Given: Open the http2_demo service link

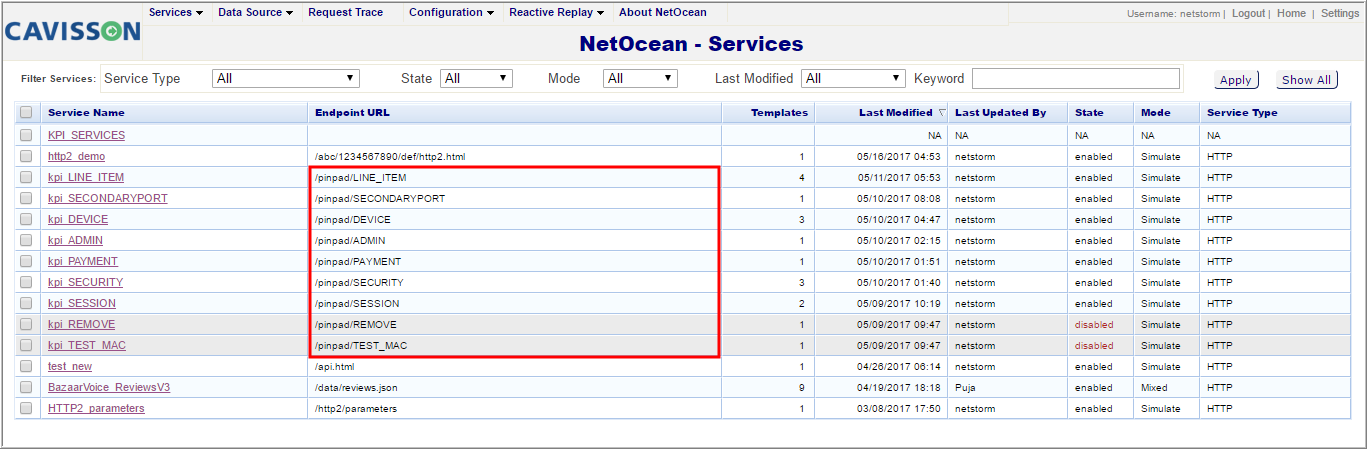Looking at the screenshot, I should point(76,157).
